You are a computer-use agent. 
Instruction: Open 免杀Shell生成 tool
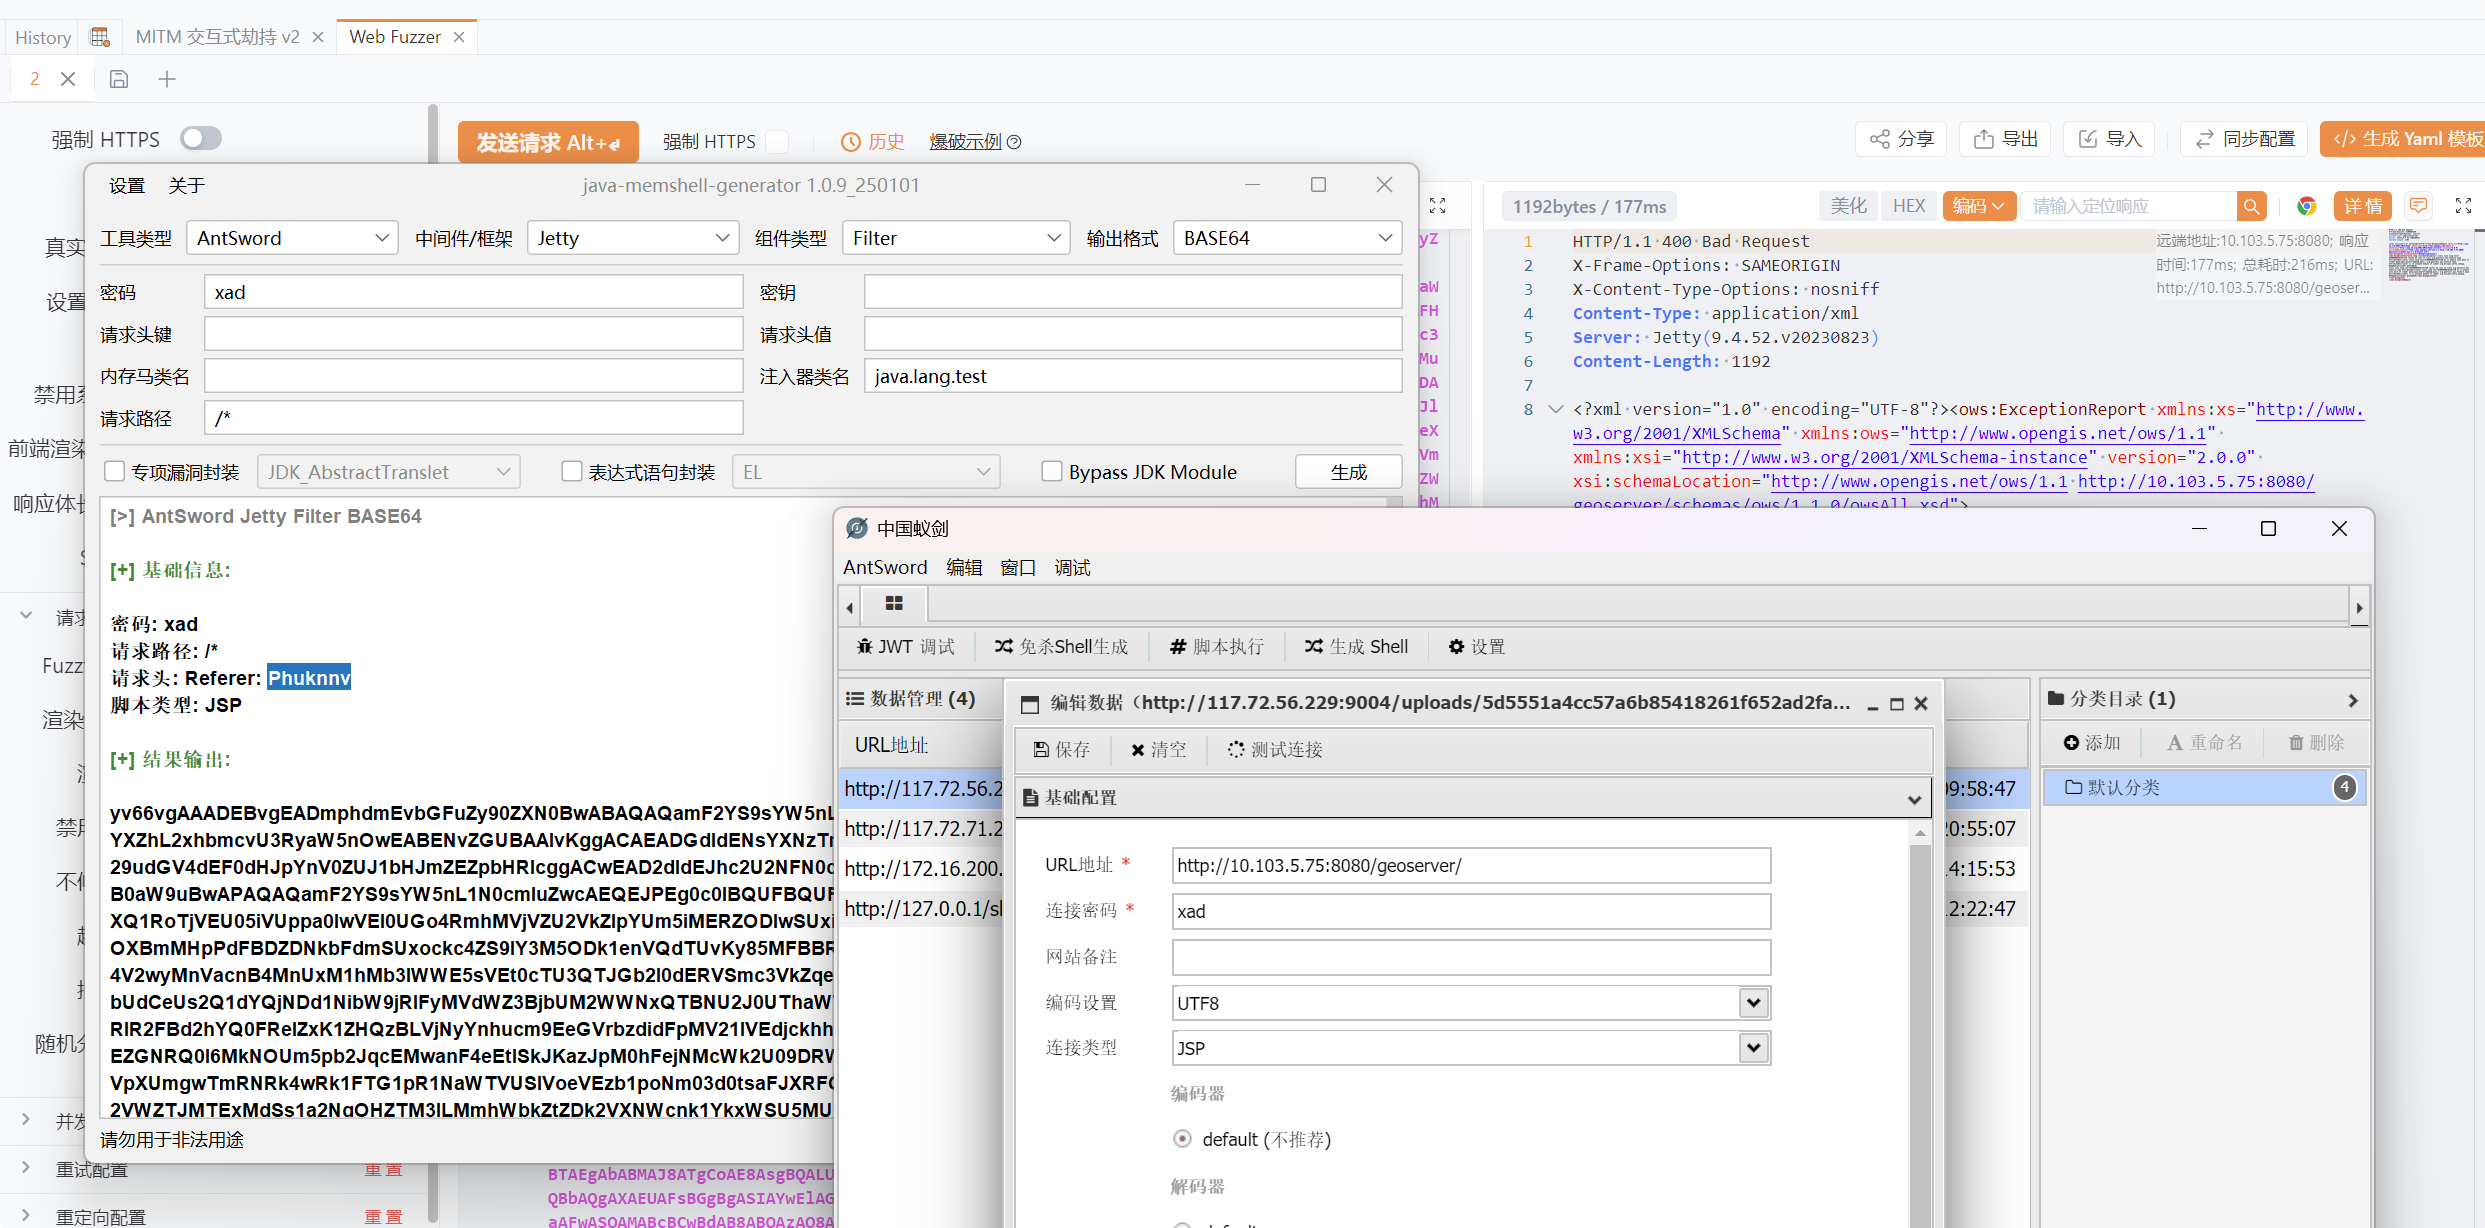coord(1061,647)
